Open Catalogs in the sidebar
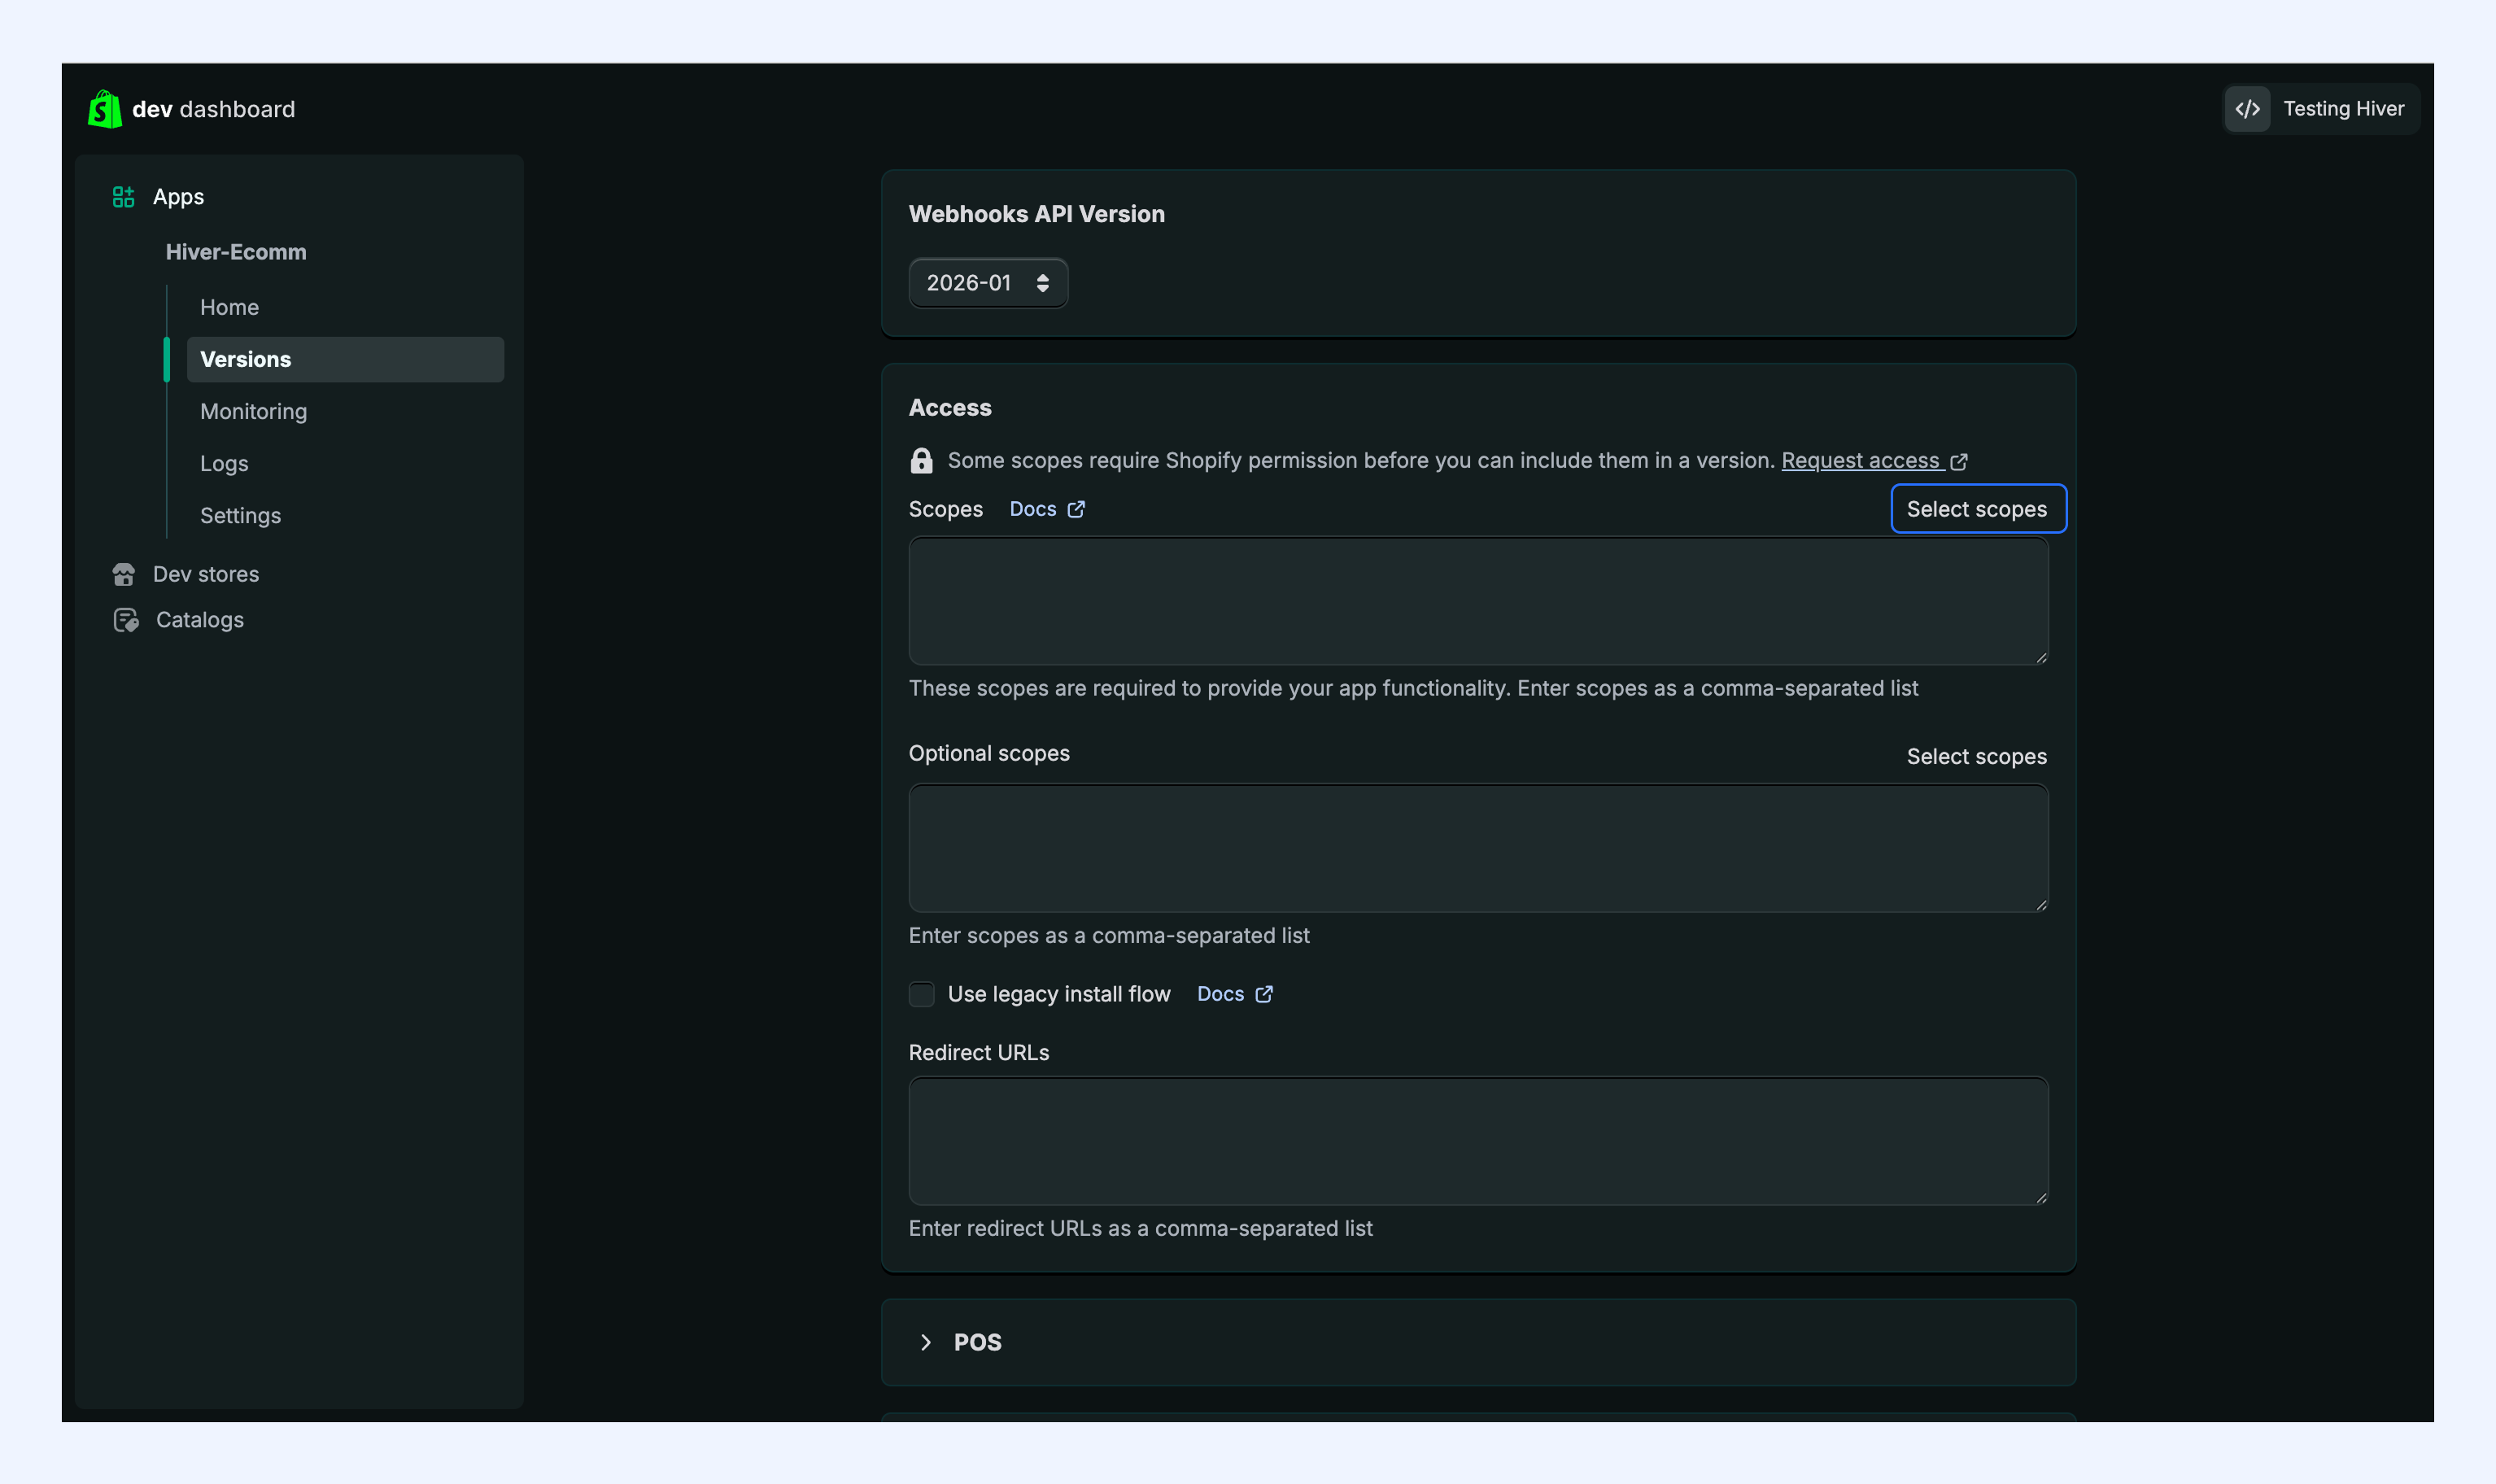 (200, 620)
